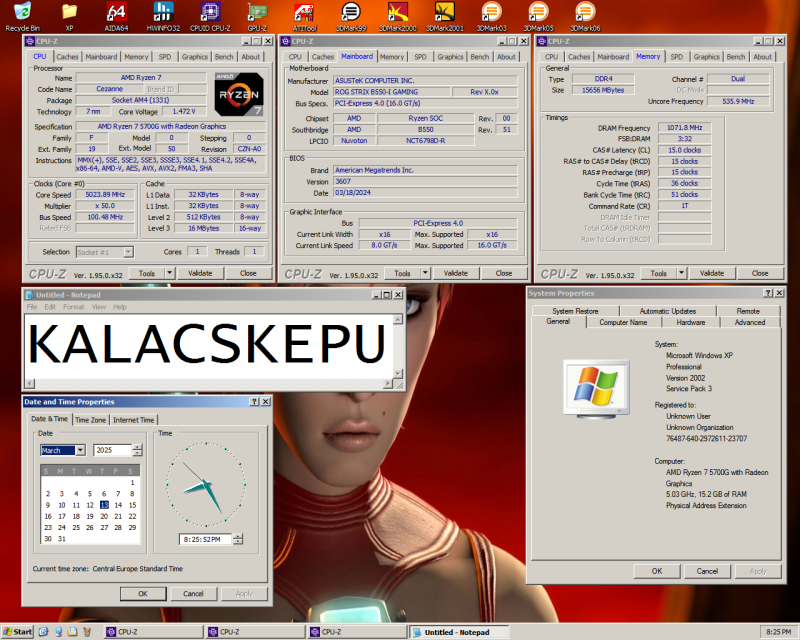Click the CPU-Z icon in the Memory window title bar
This screenshot has height=640, width=800.
pos(542,41)
